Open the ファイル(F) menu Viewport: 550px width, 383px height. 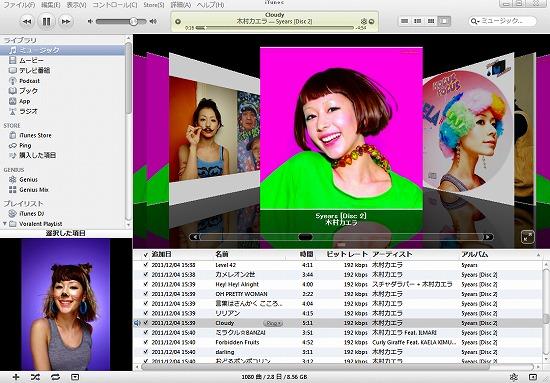(x=19, y=5)
